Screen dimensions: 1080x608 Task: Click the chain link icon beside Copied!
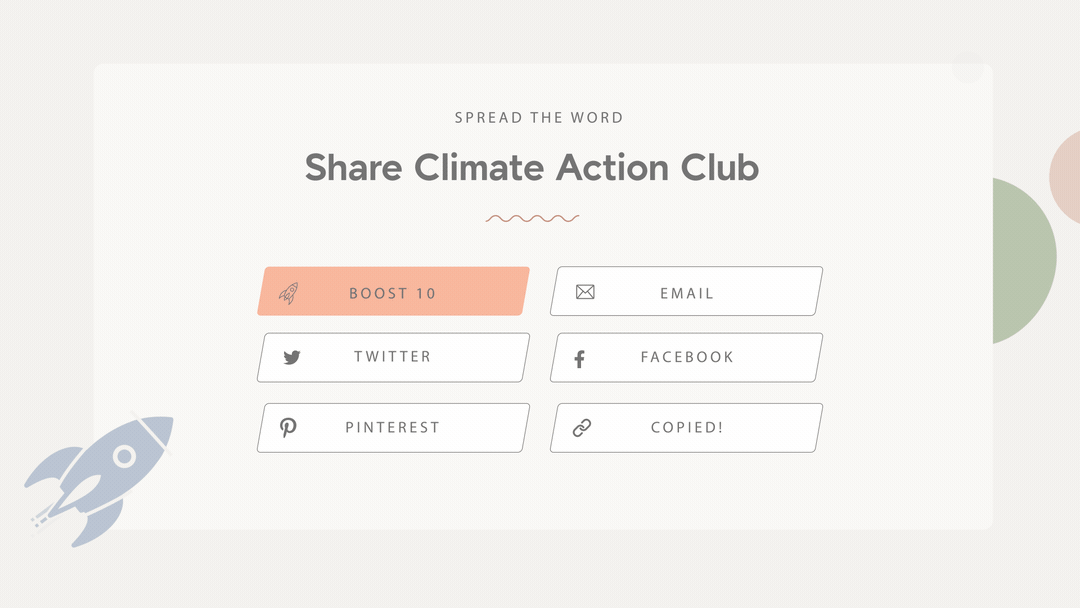[x=582, y=428]
